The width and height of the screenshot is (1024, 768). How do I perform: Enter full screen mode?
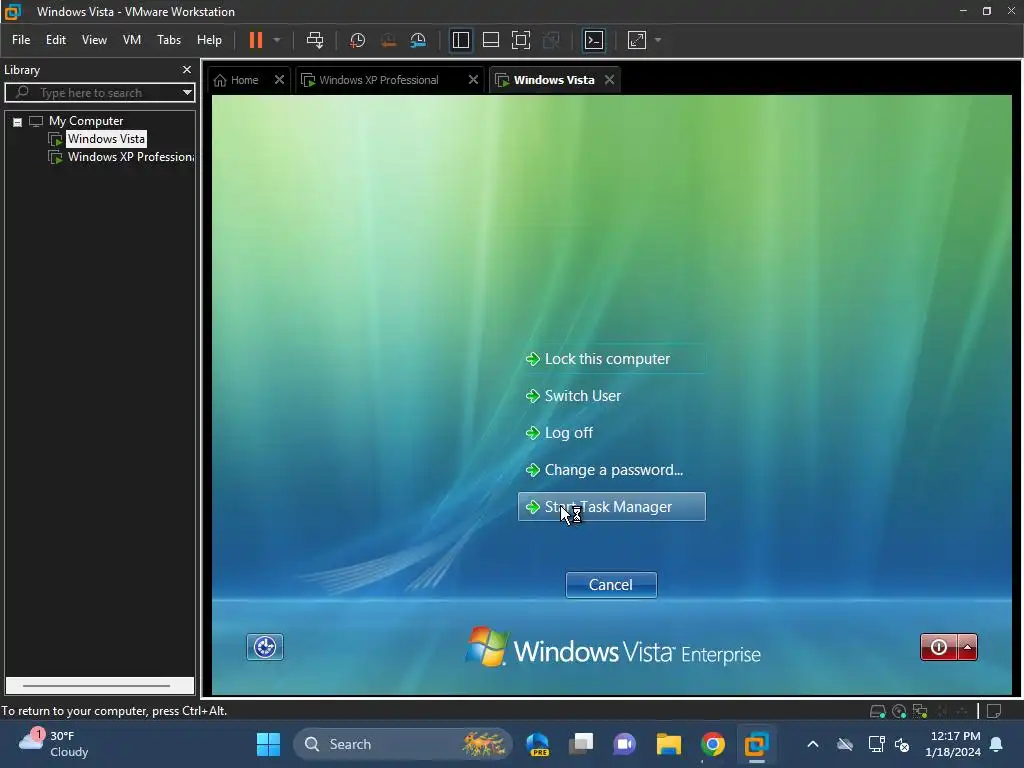[520, 40]
